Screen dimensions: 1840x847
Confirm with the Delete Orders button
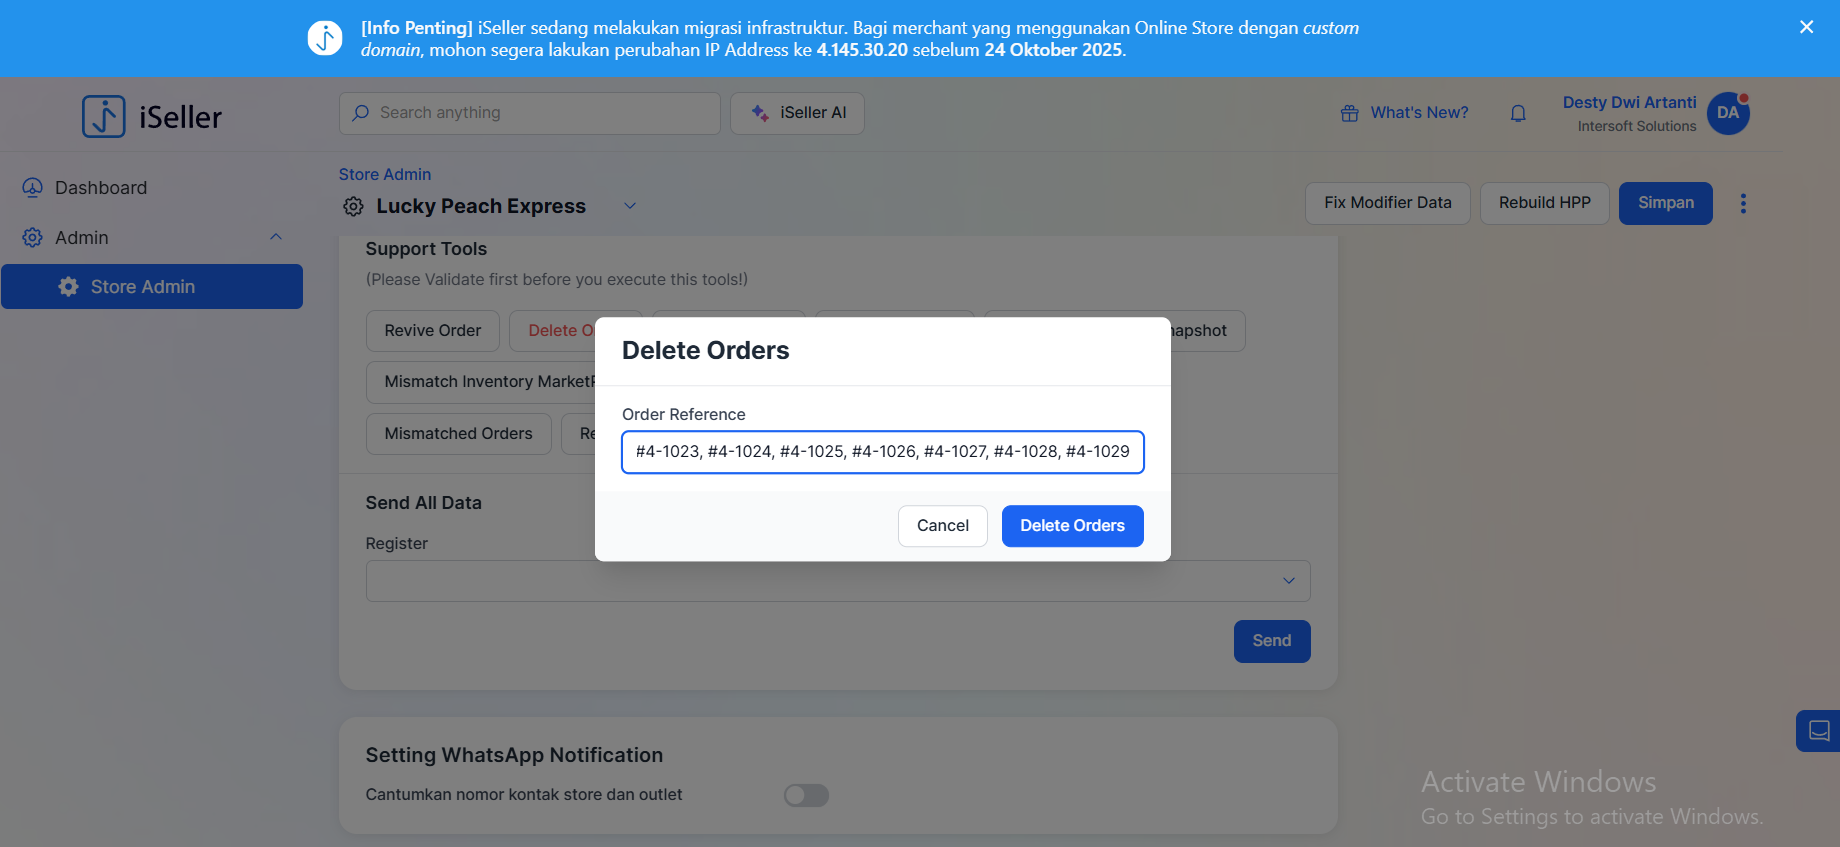tap(1072, 526)
